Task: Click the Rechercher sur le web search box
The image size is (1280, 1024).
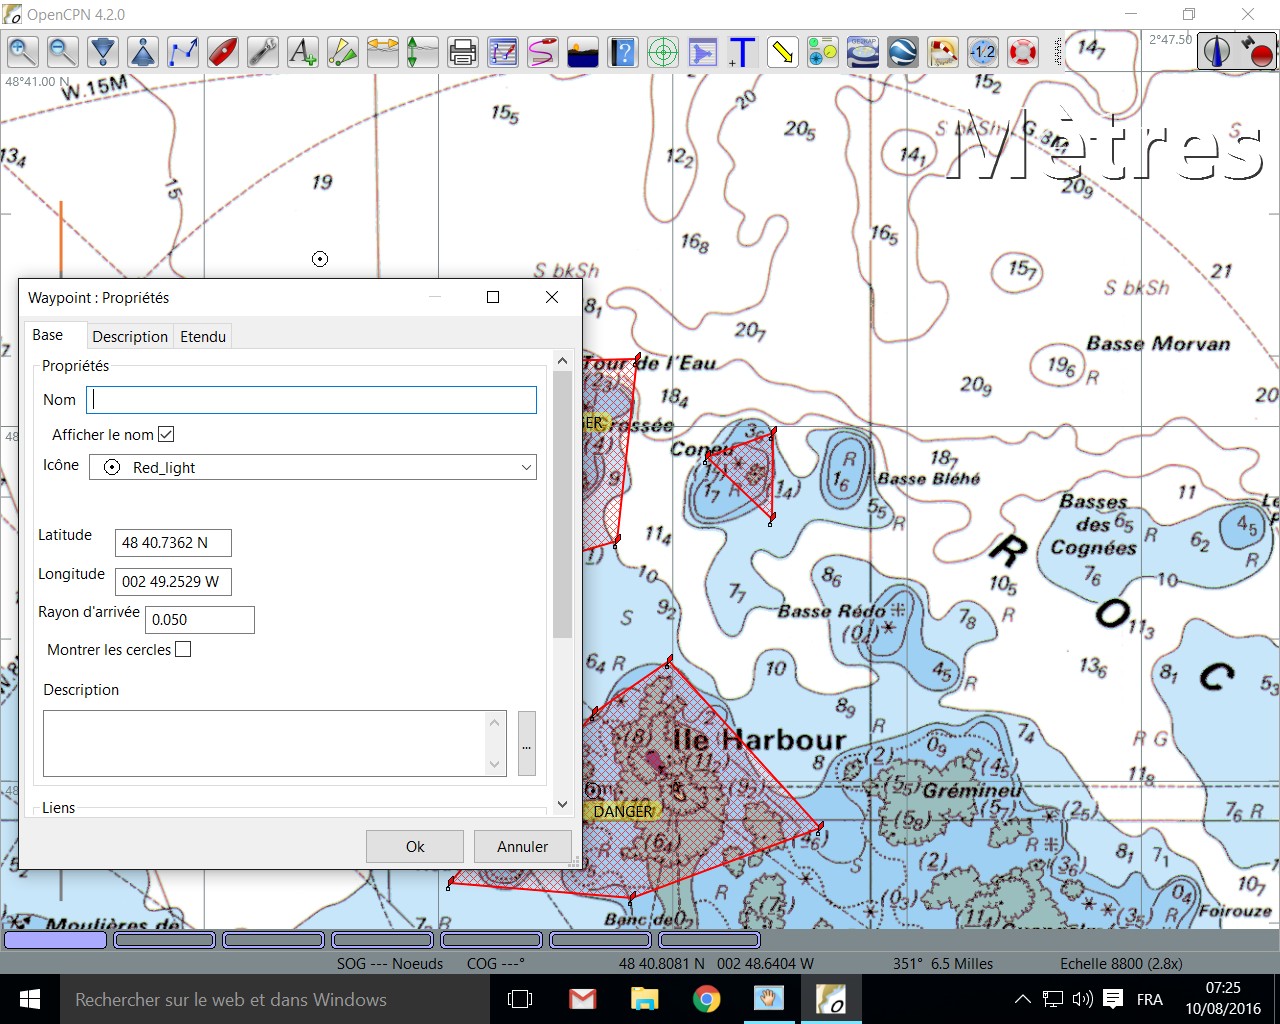Action: pos(275,999)
